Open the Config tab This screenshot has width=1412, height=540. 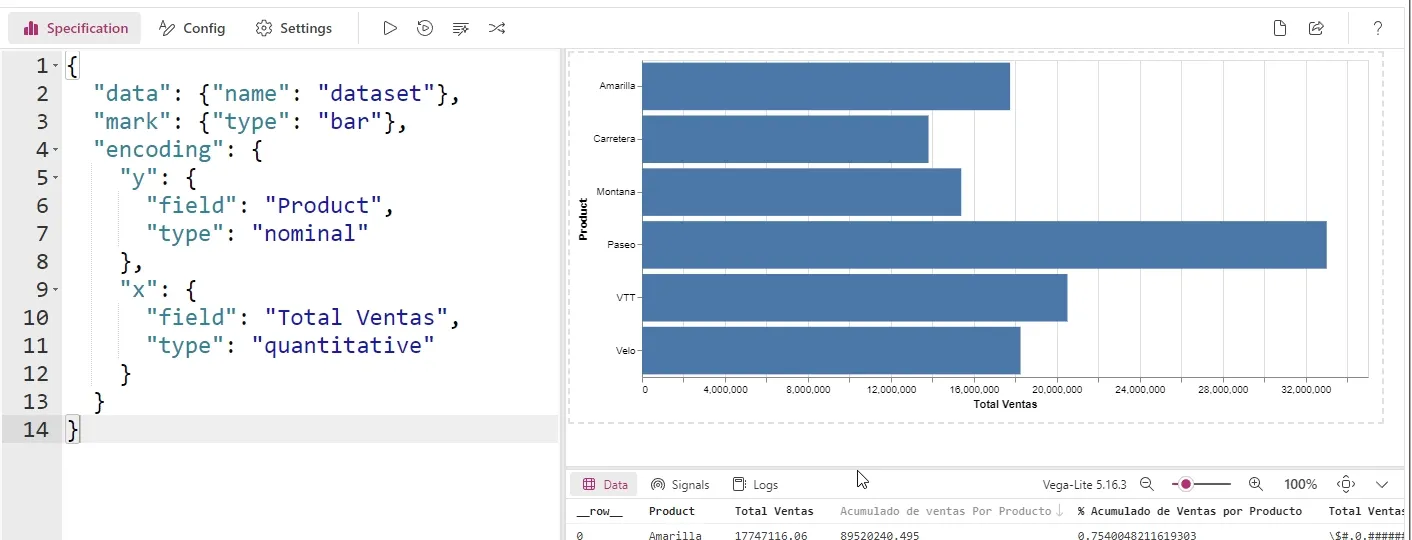coord(193,28)
